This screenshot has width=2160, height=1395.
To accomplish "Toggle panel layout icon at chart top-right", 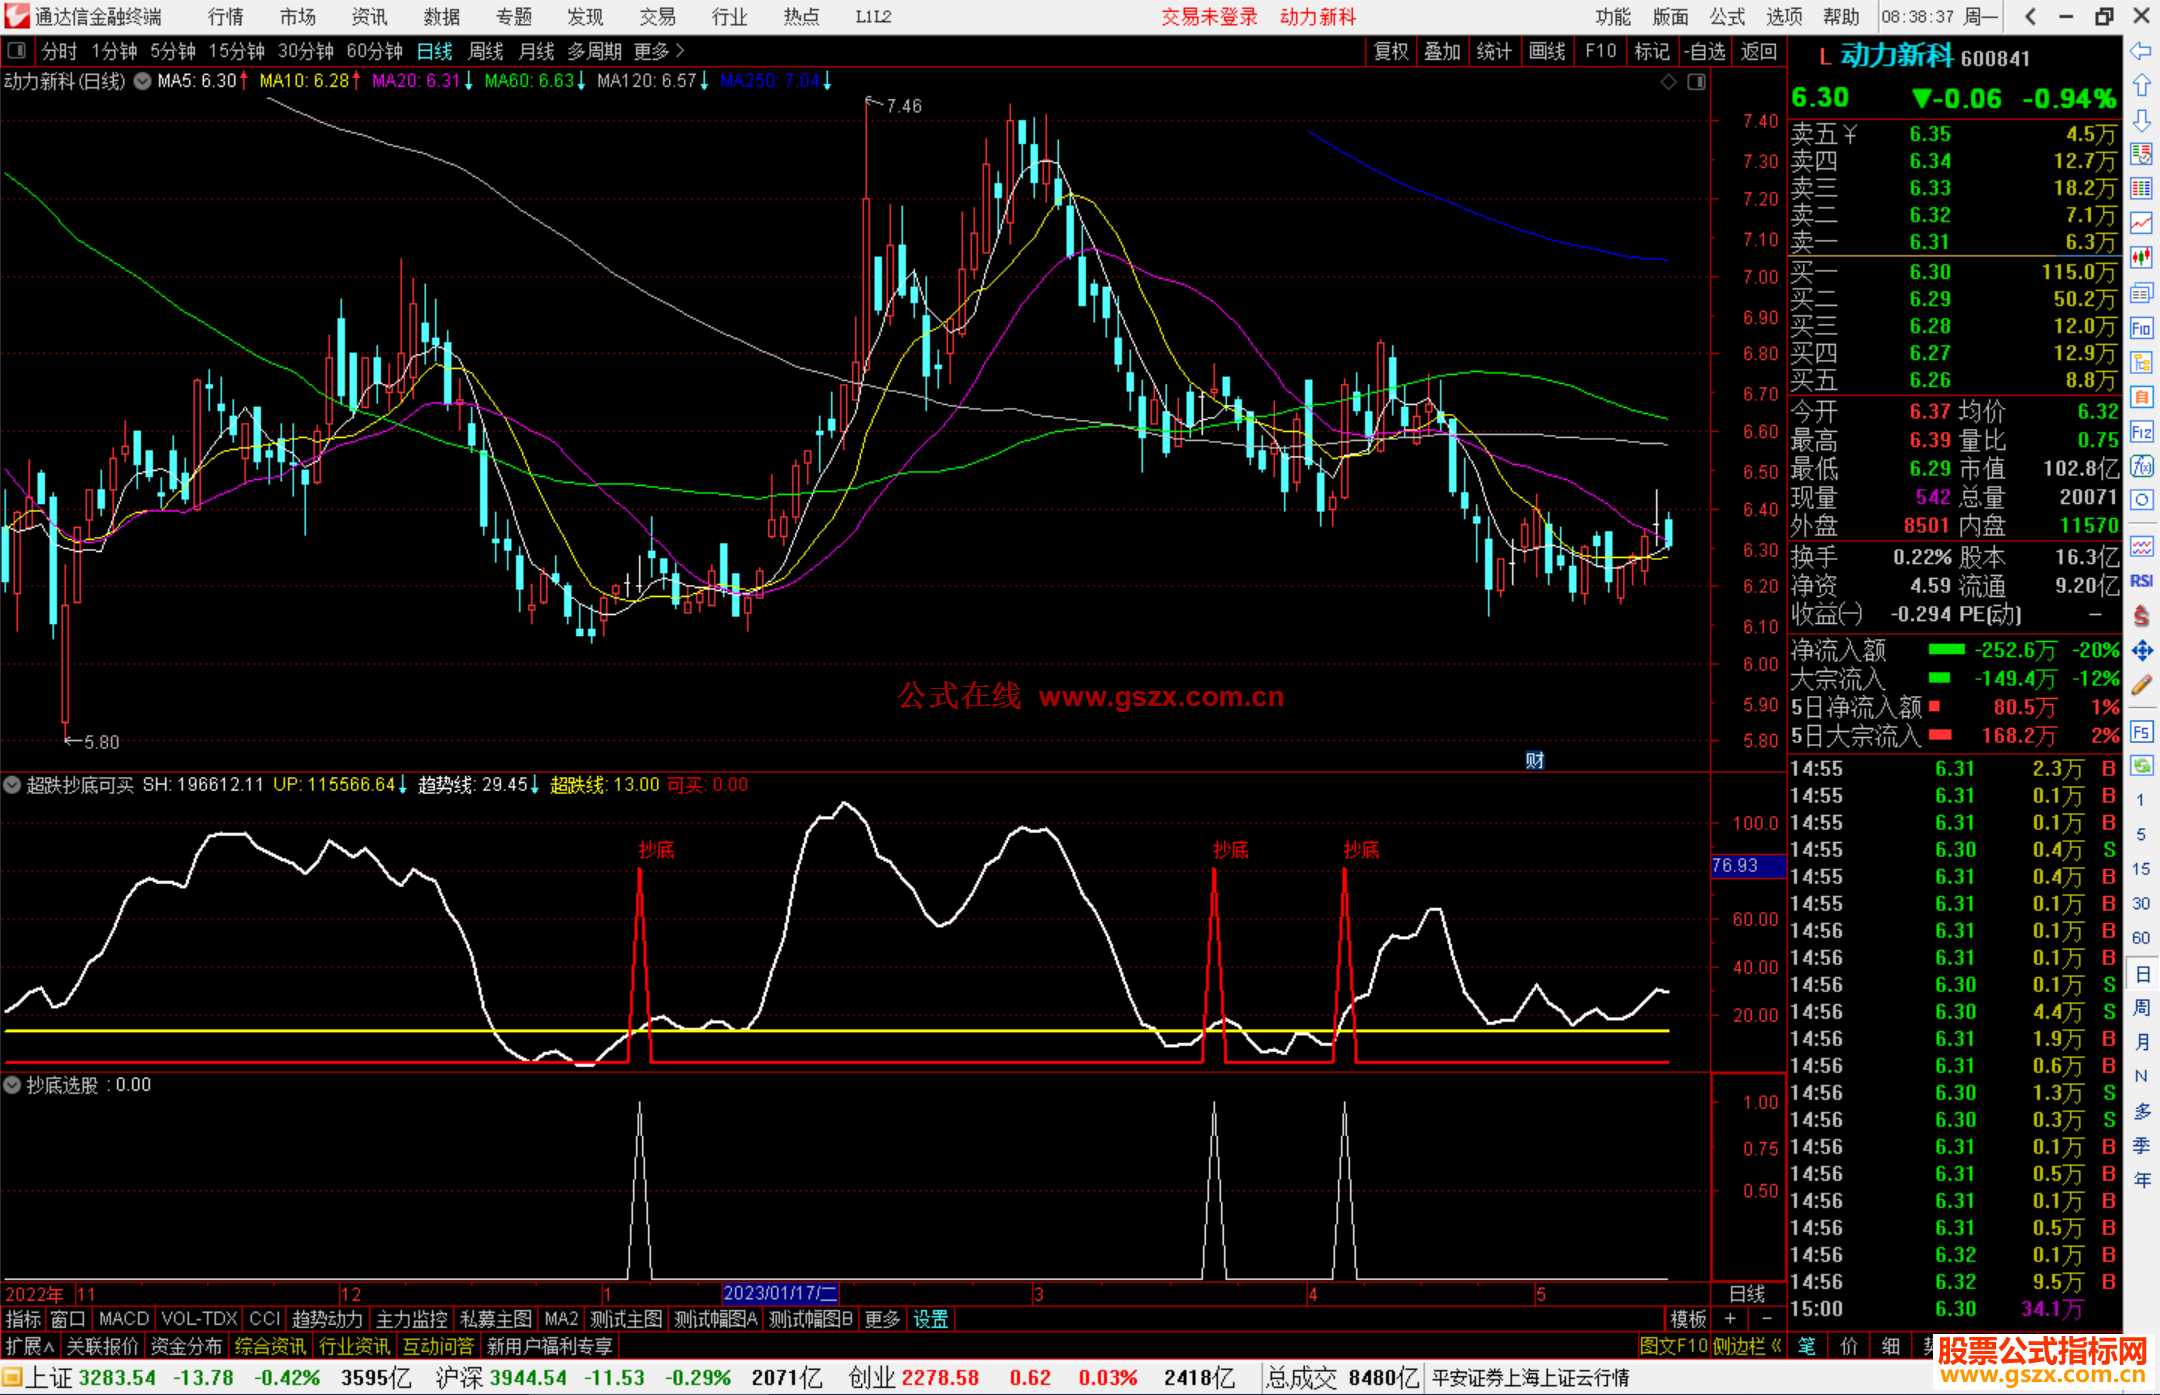I will pos(1696,82).
